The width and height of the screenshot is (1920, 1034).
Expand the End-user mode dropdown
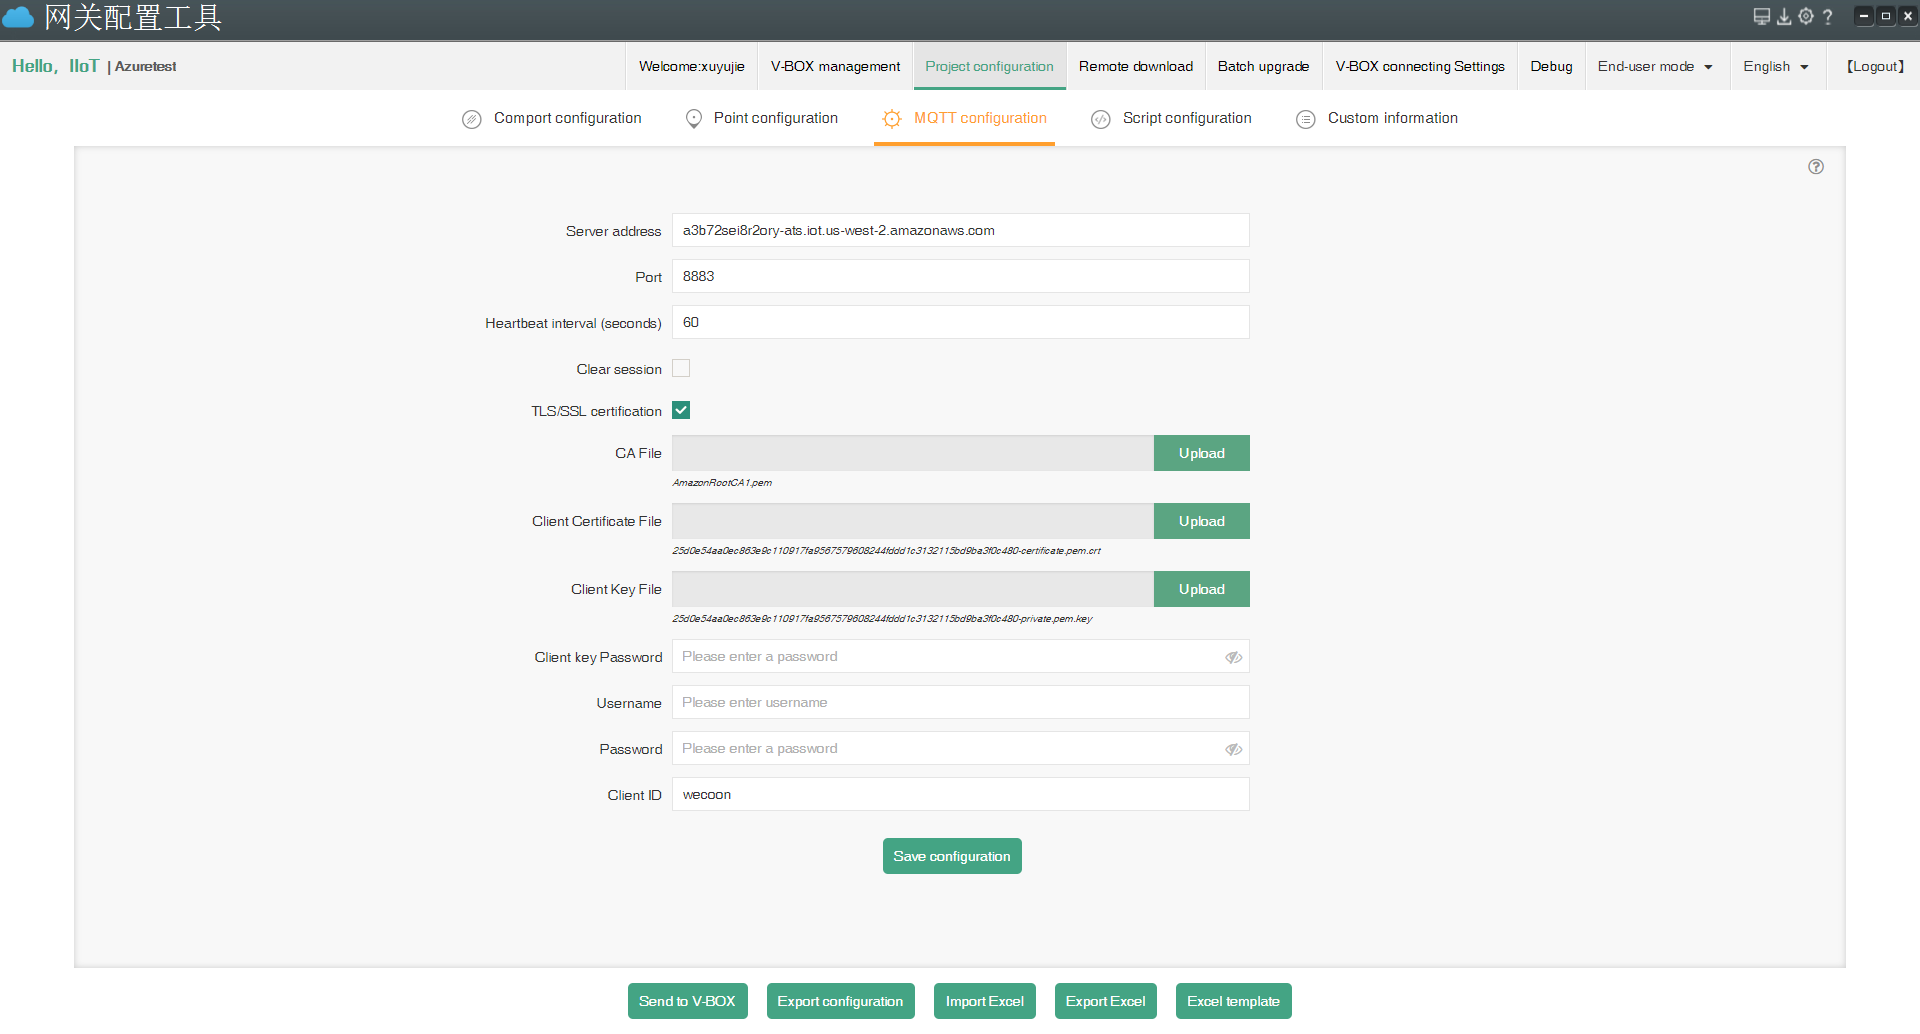[1655, 67]
